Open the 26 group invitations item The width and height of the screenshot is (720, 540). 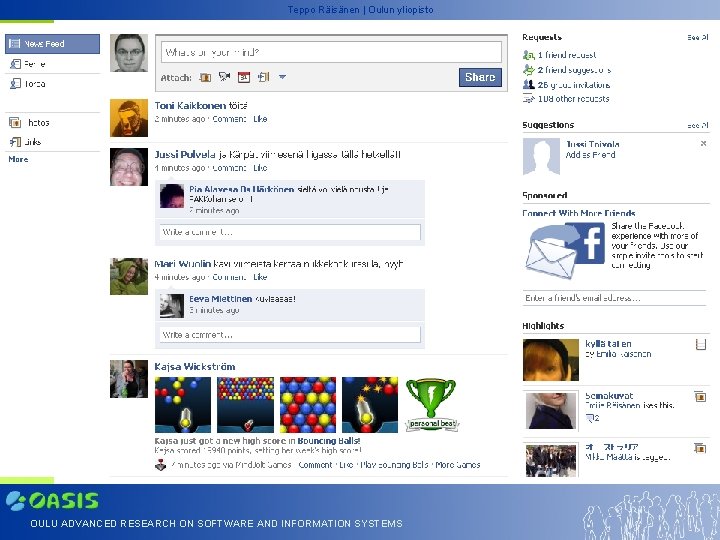574,85
